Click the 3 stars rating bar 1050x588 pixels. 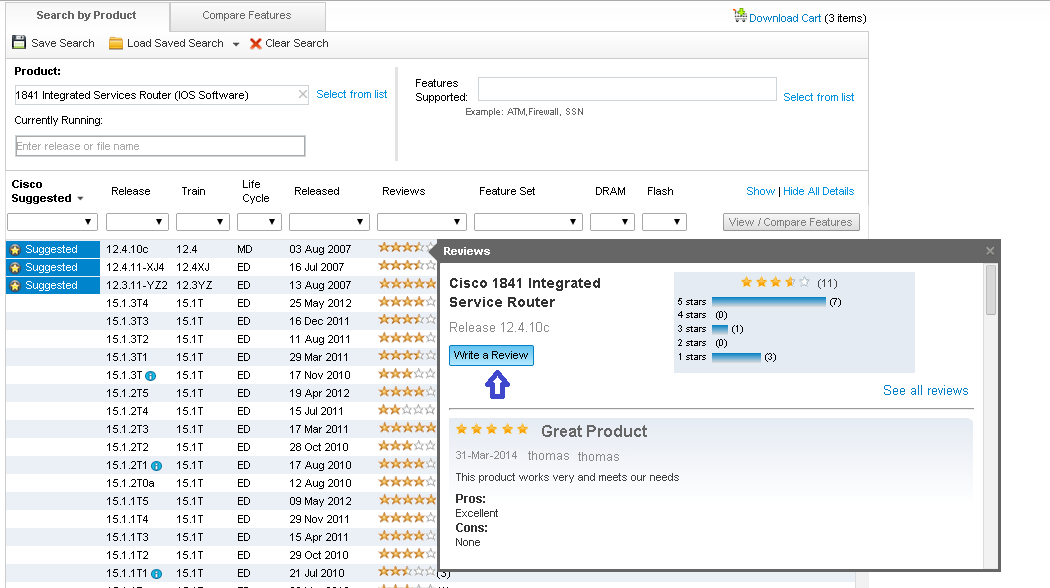click(x=720, y=329)
